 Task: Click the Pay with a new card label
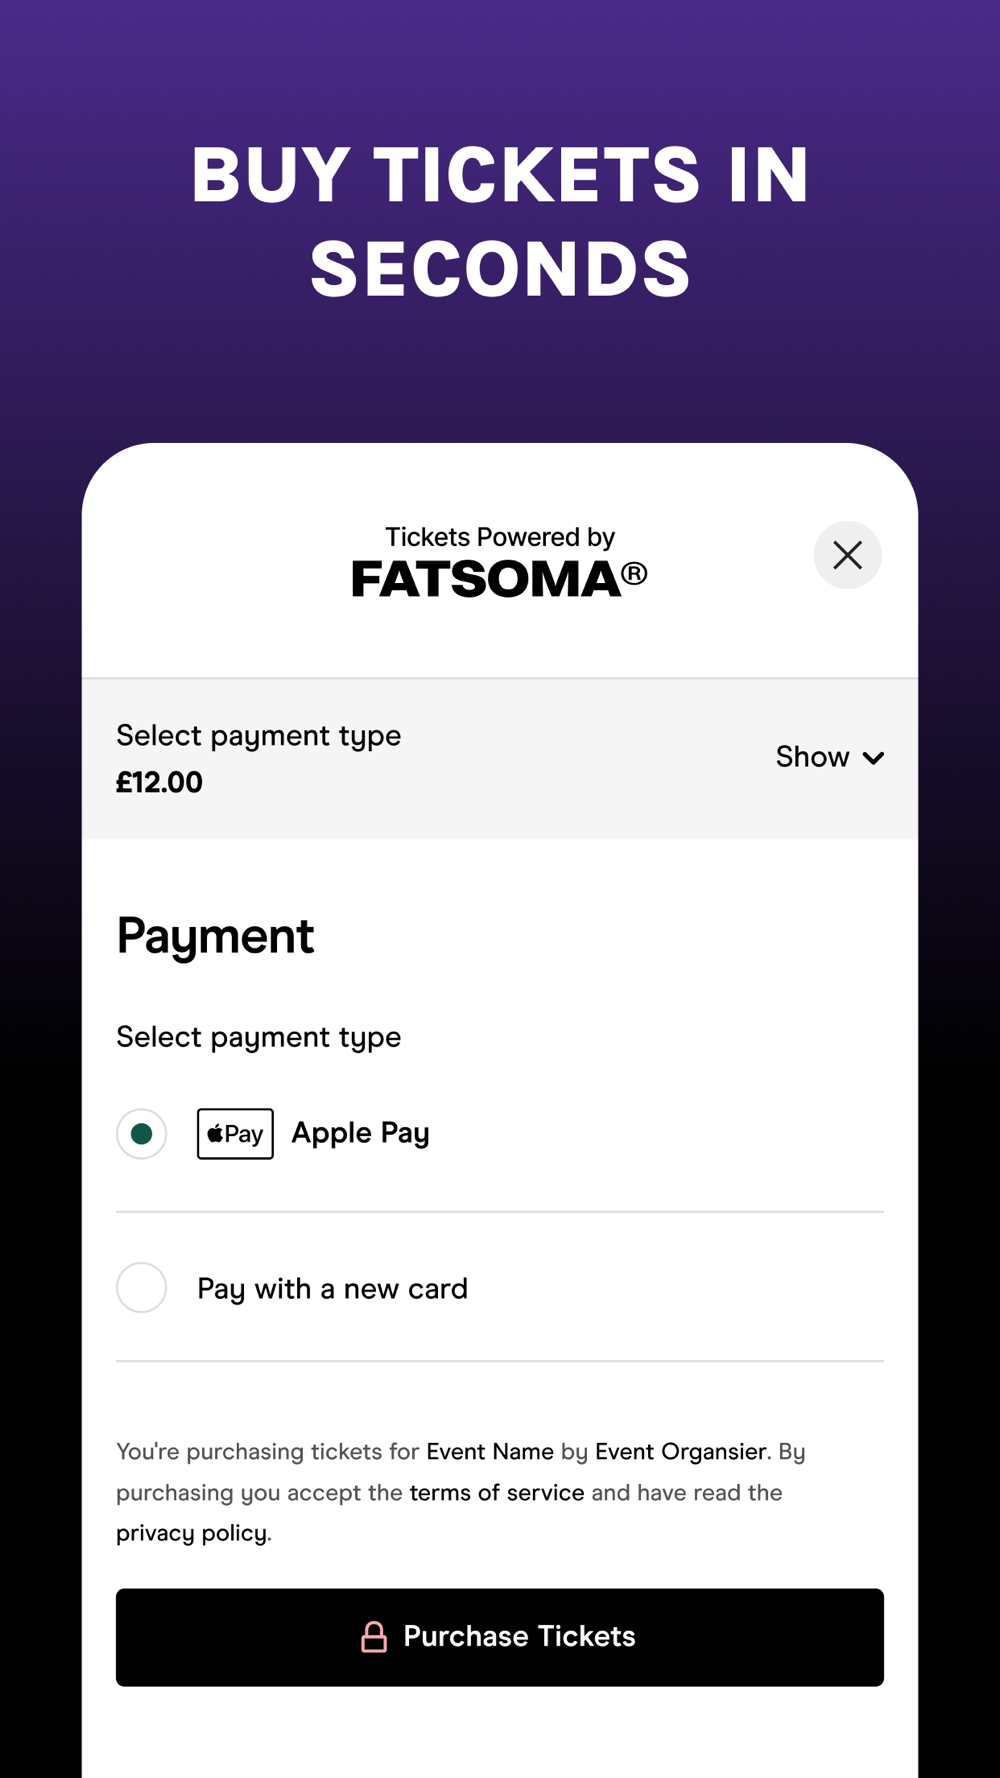[x=332, y=1289]
